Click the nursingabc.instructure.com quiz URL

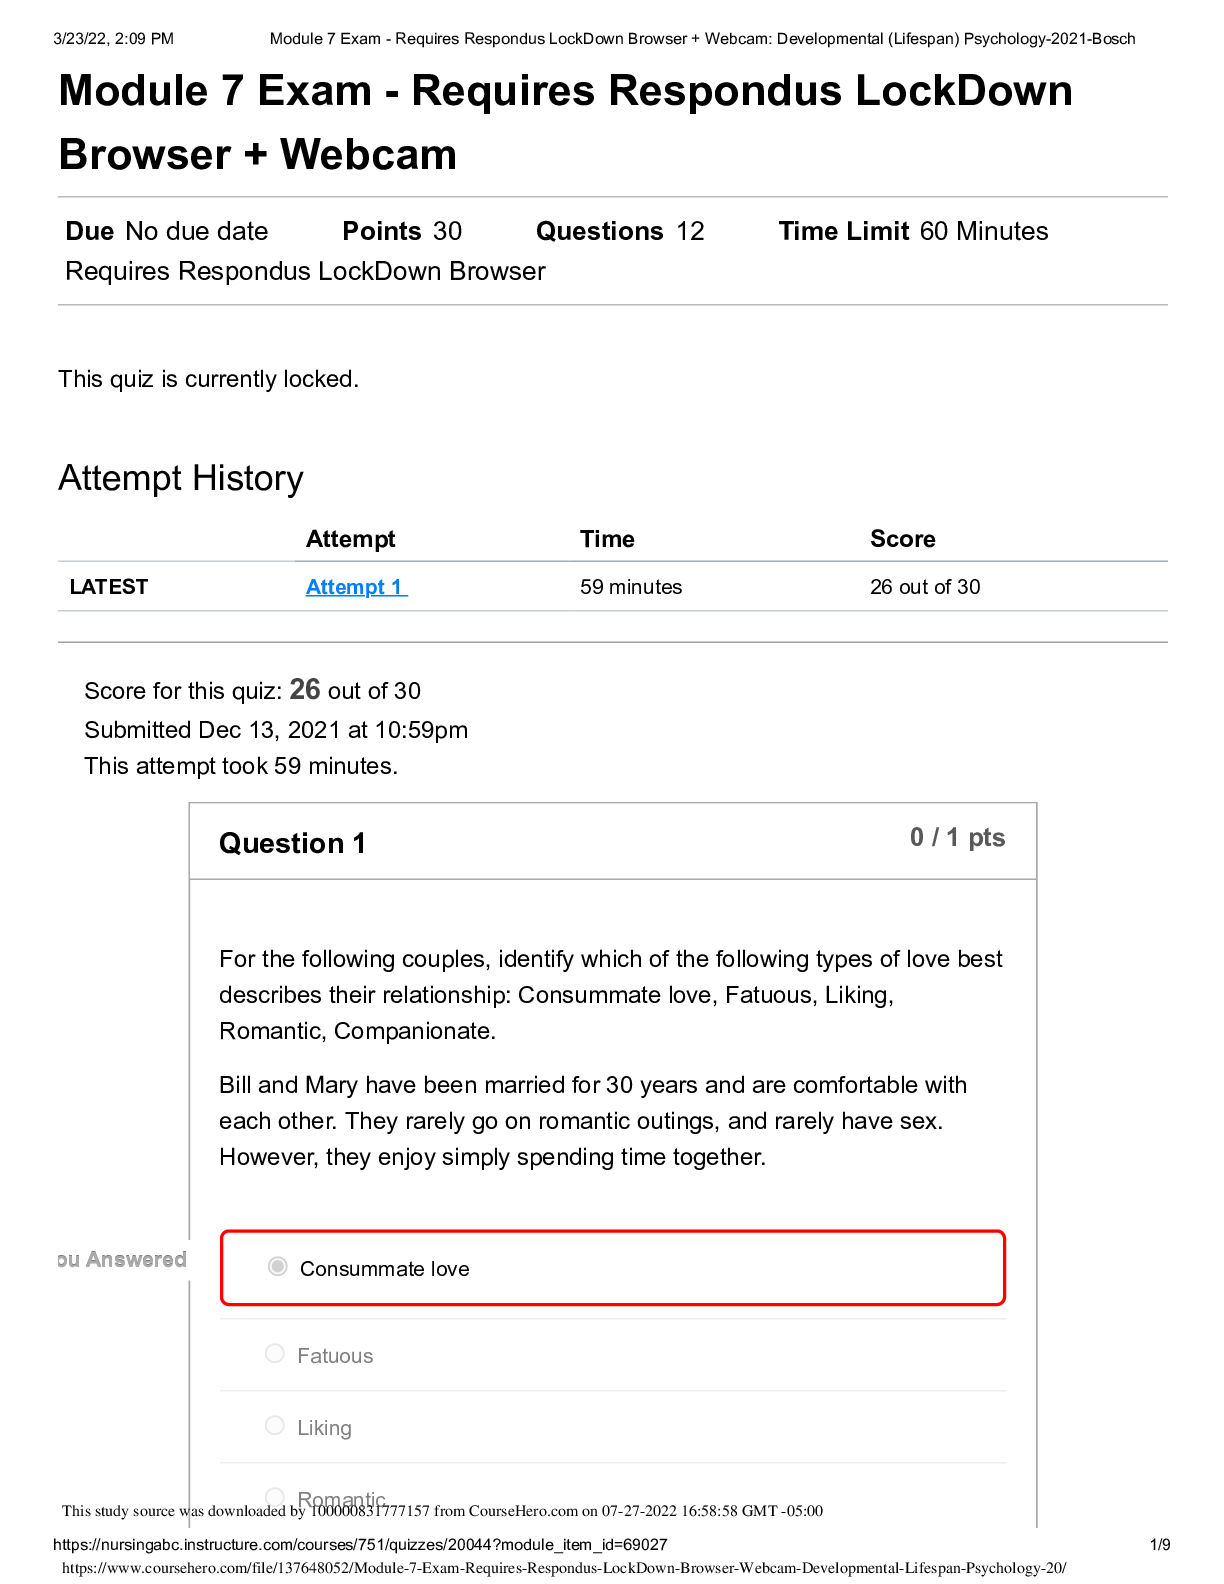pyautogui.click(x=360, y=1545)
